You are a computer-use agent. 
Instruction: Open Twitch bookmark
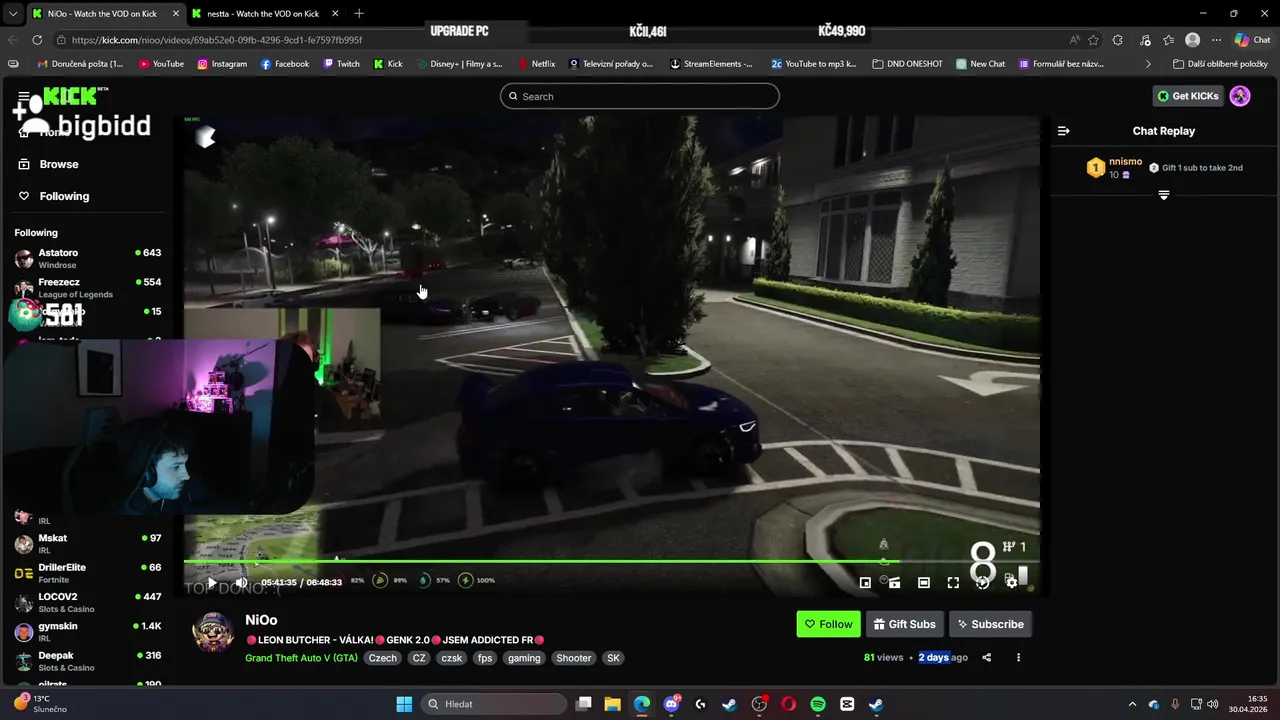(341, 64)
